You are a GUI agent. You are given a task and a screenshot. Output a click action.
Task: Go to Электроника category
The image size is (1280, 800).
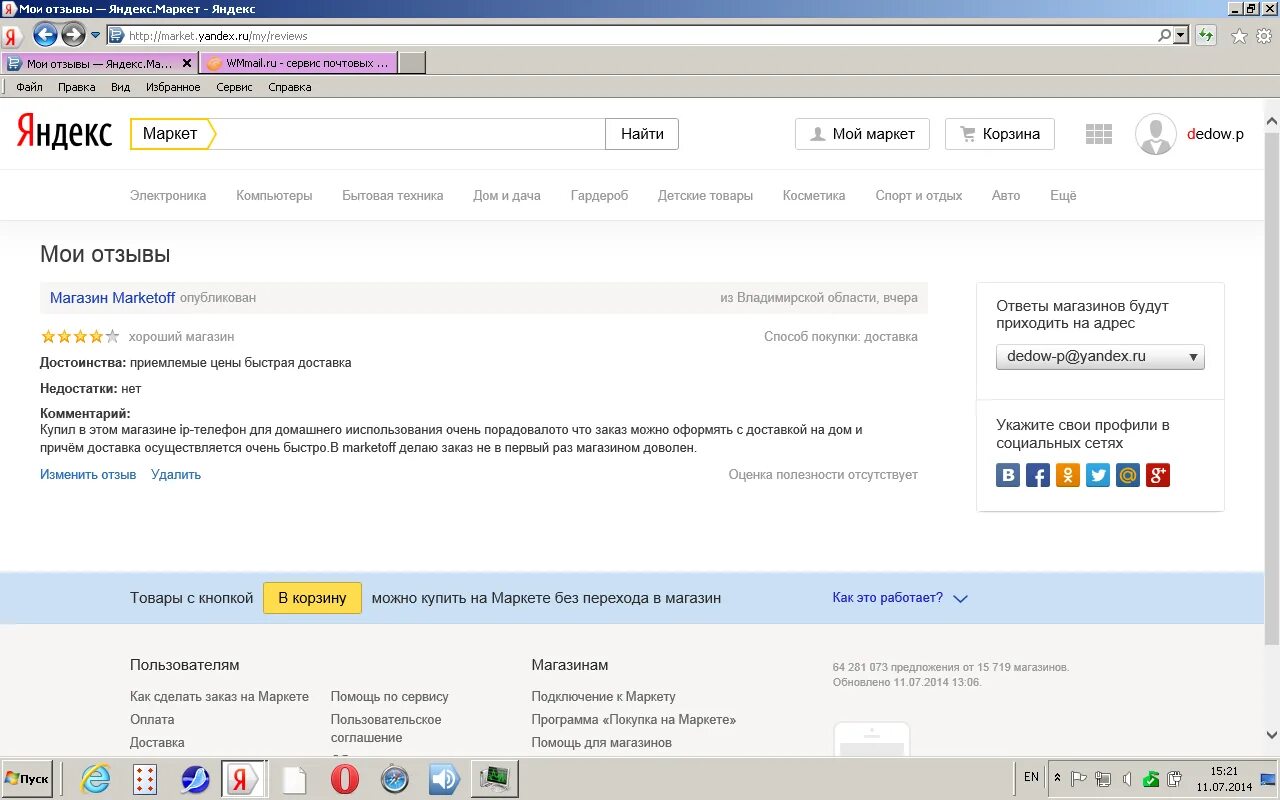pos(168,196)
